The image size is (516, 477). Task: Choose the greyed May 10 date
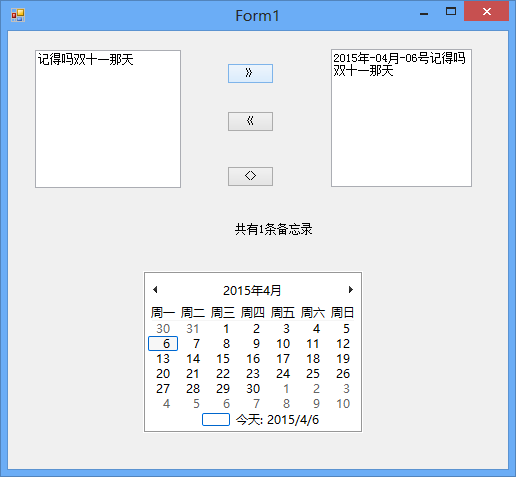[343, 404]
